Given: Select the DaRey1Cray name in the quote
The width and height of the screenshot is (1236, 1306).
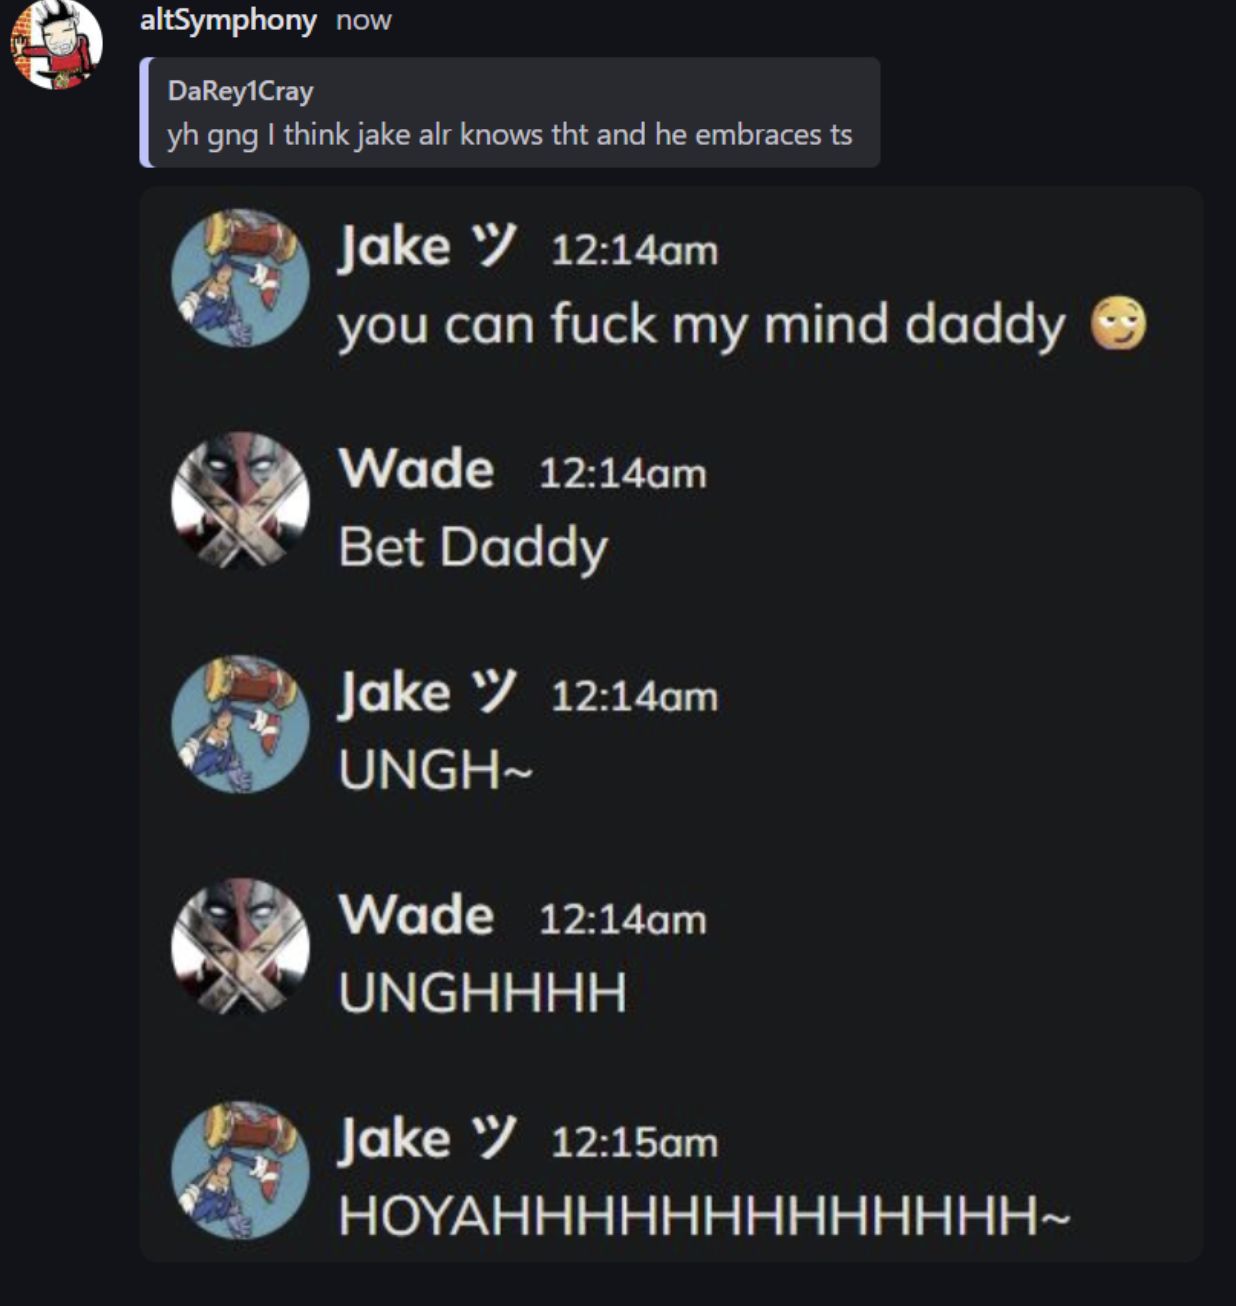Looking at the screenshot, I should click(240, 91).
